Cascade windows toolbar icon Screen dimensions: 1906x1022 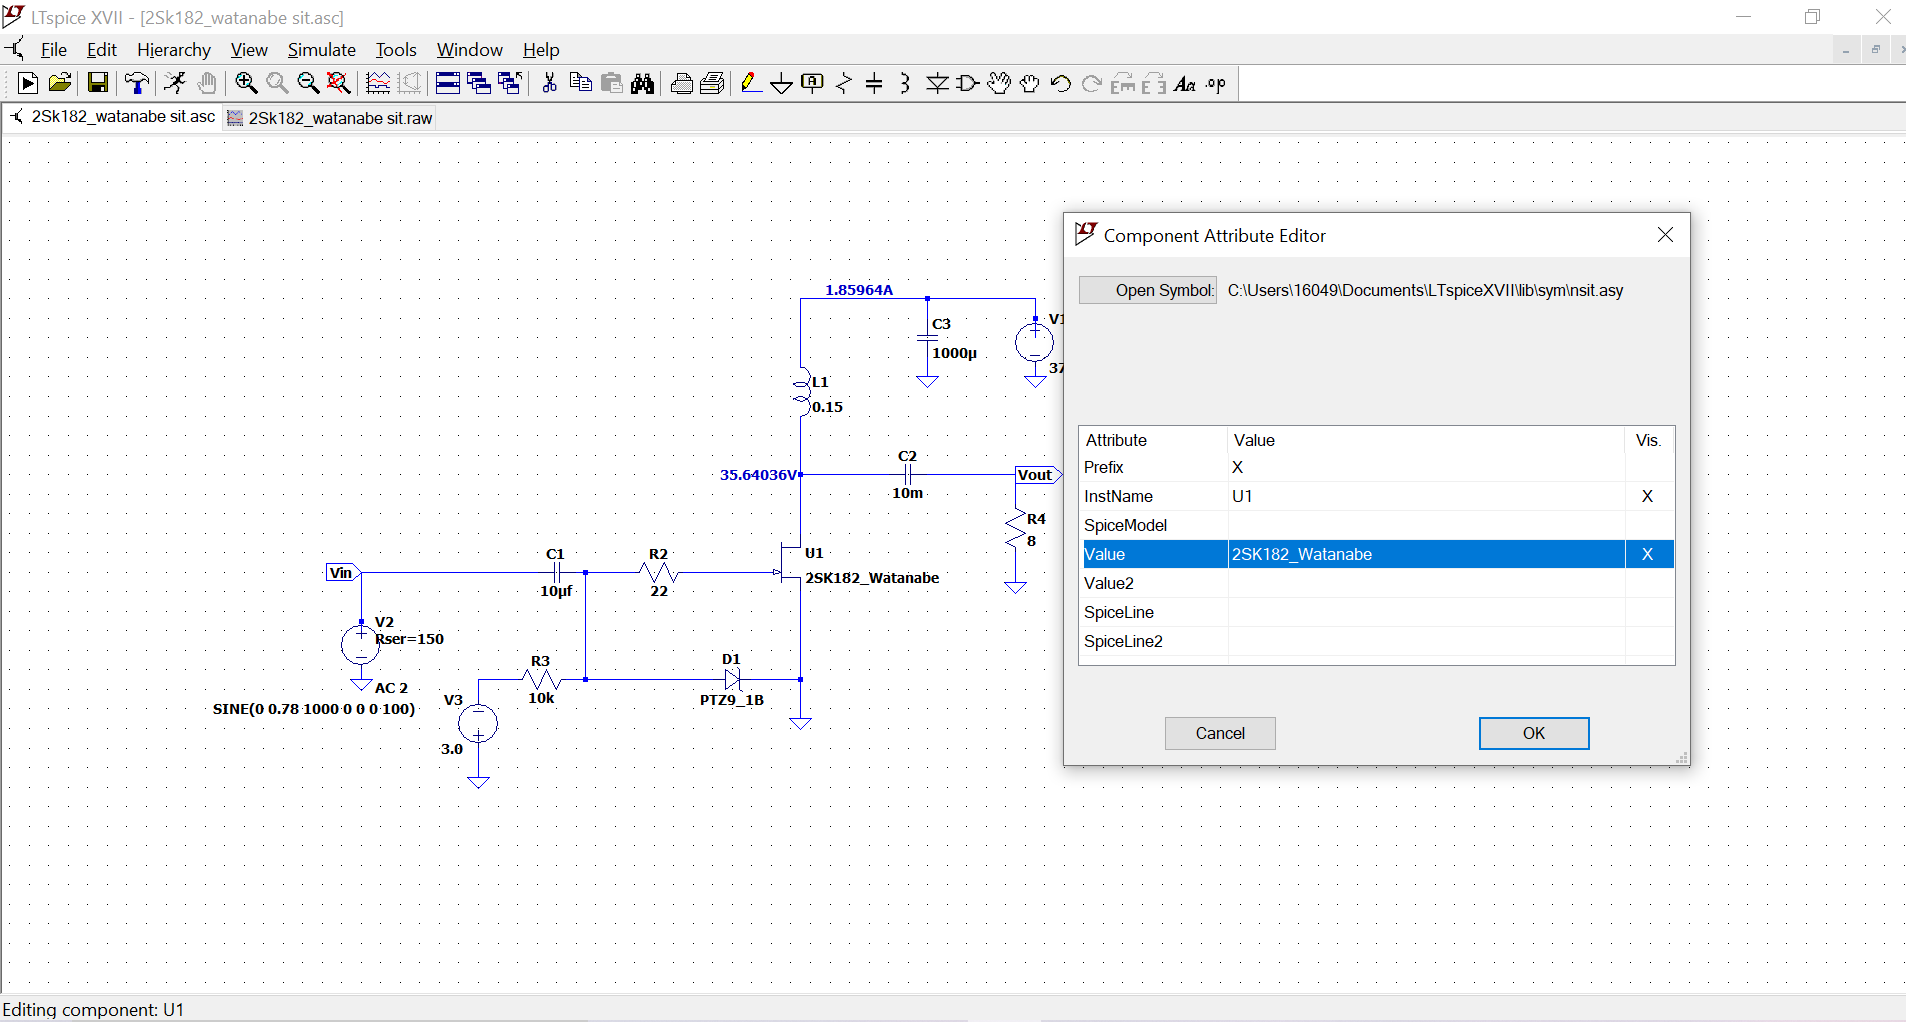[x=479, y=84]
